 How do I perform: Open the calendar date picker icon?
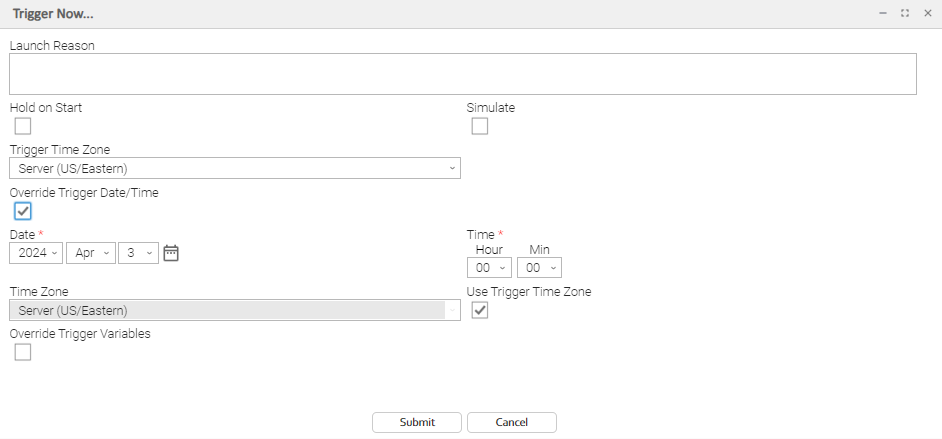point(171,253)
